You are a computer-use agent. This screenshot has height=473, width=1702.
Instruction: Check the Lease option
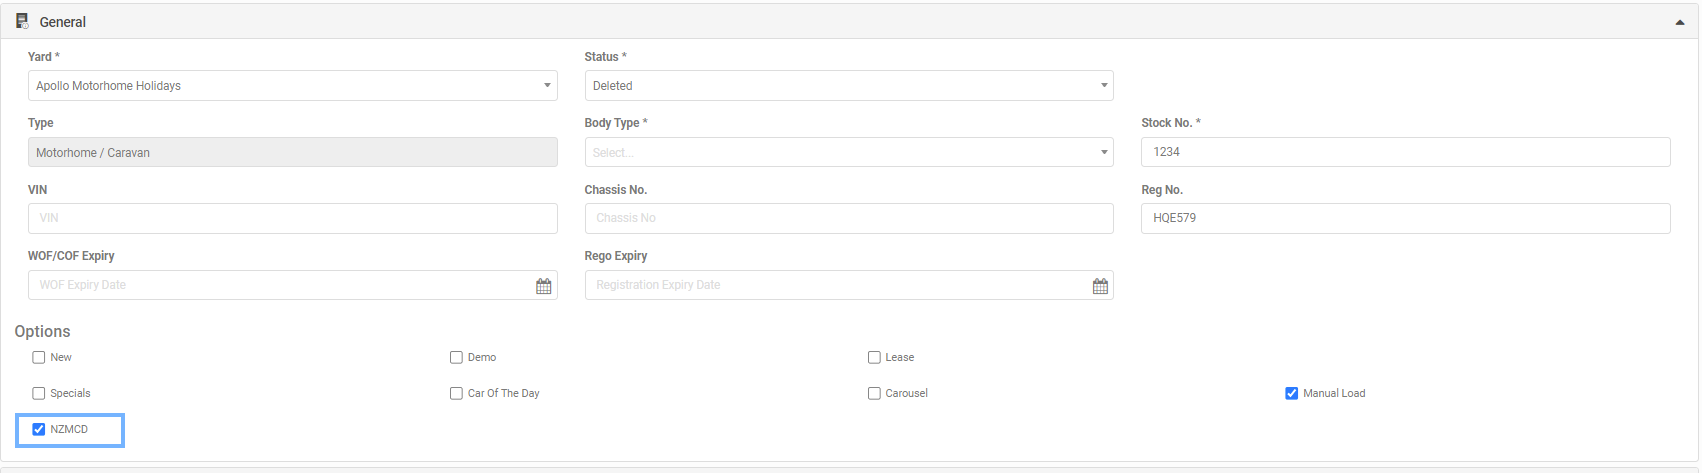tap(874, 357)
